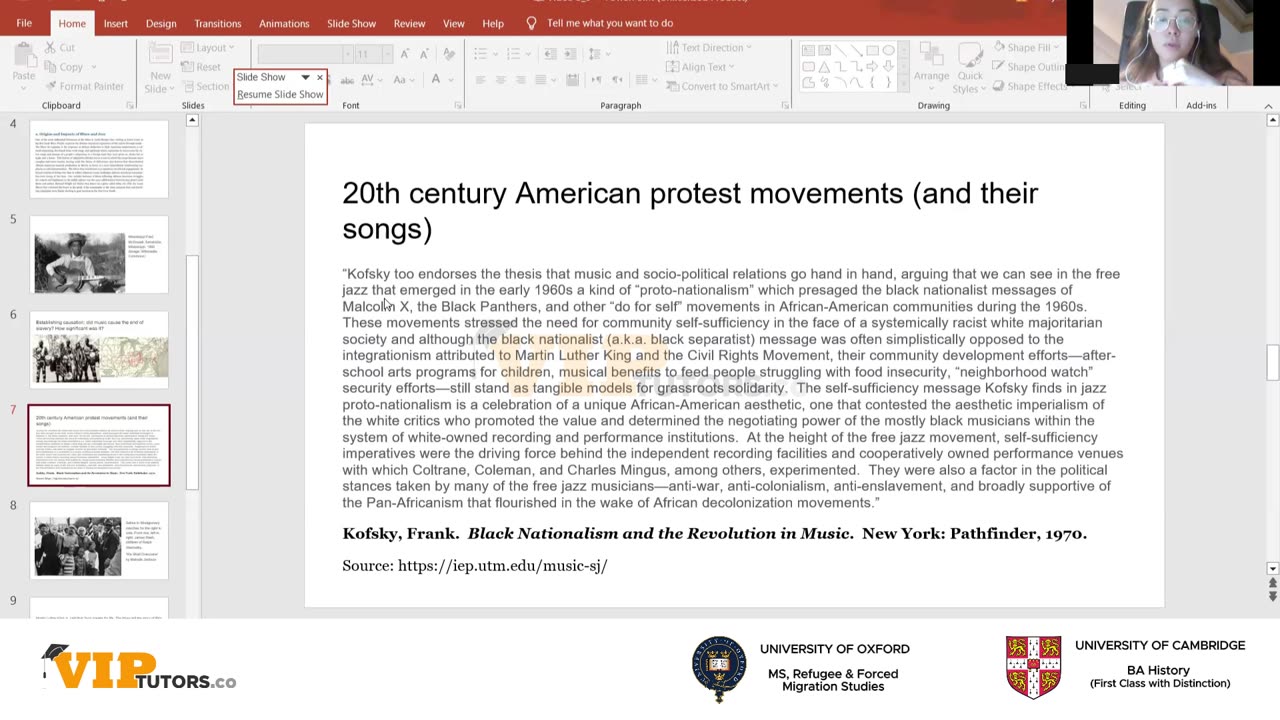The height and width of the screenshot is (720, 1280).
Task: Switch to the Review tab
Action: (x=409, y=23)
